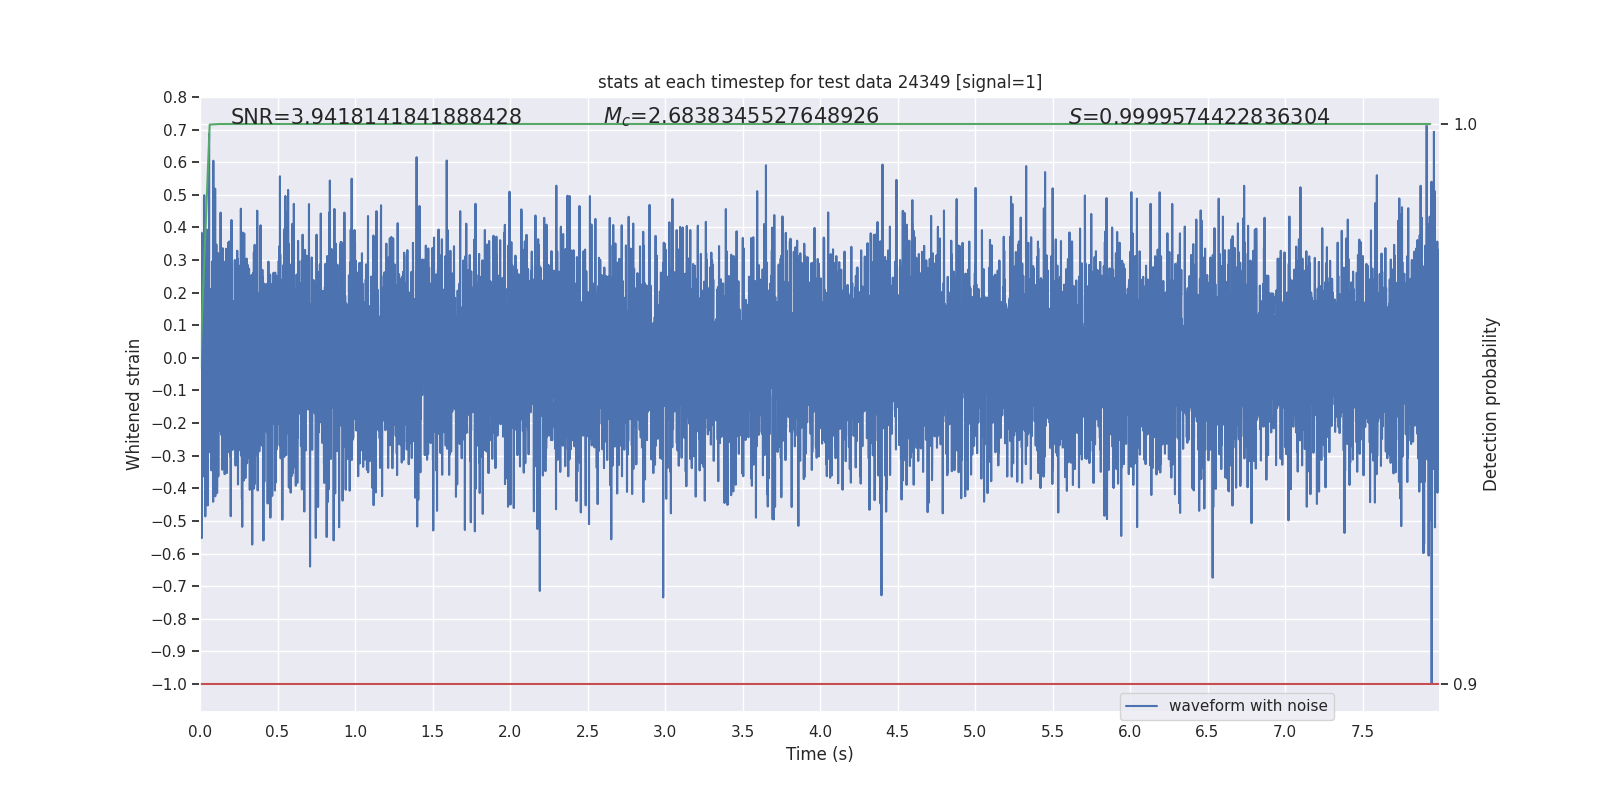Select the 0.9 tick on Detection probability axis
Screen dimensions: 1600x800
(1465, 685)
